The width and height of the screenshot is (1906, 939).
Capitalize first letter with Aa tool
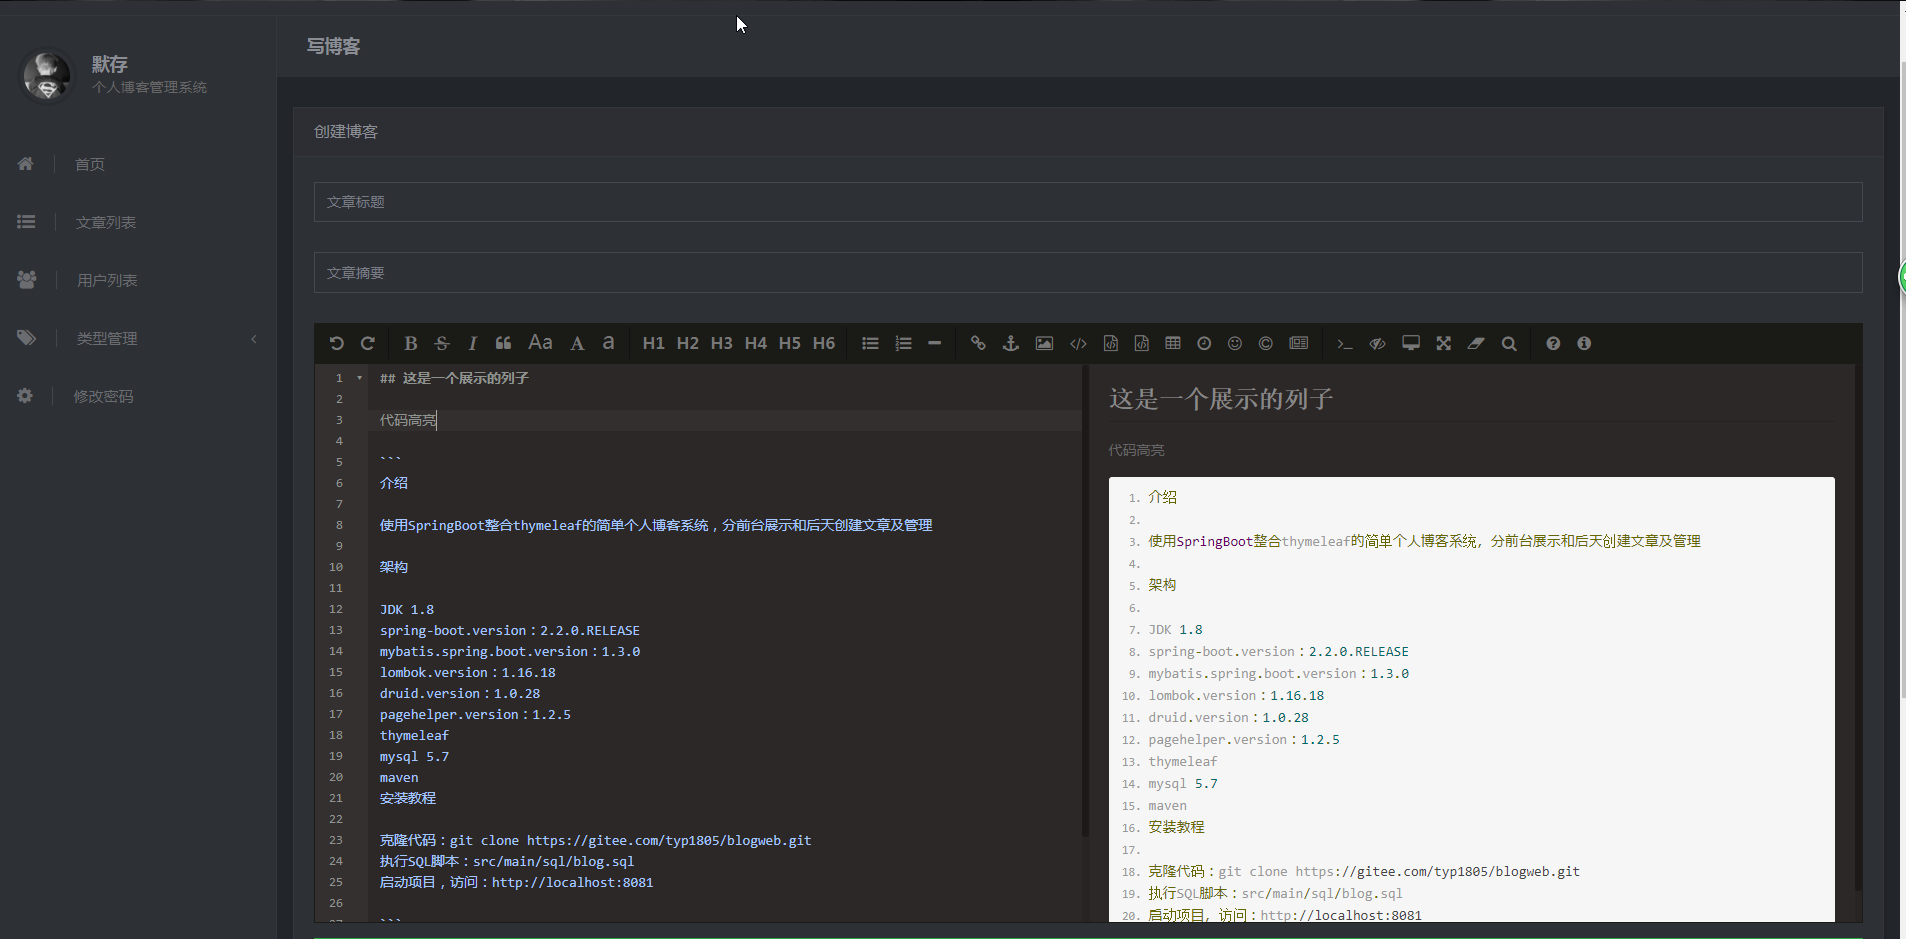pyautogui.click(x=540, y=343)
